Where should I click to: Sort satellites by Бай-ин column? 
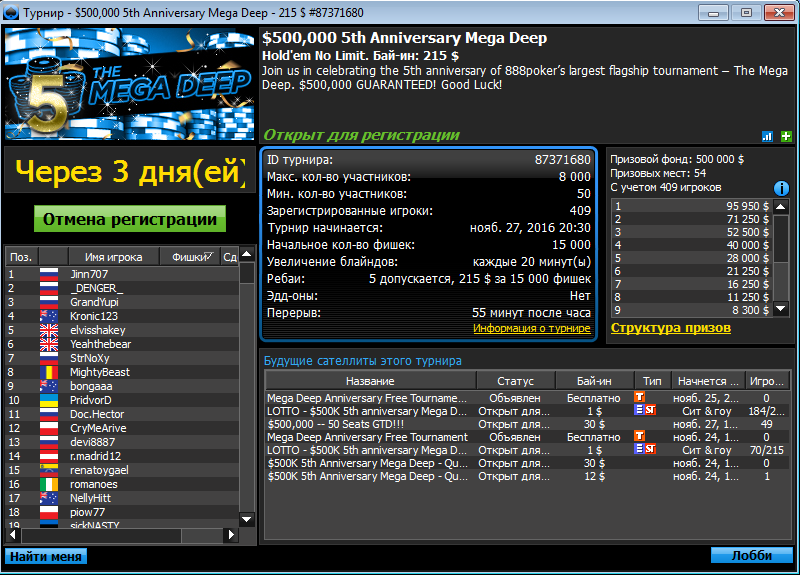594,381
